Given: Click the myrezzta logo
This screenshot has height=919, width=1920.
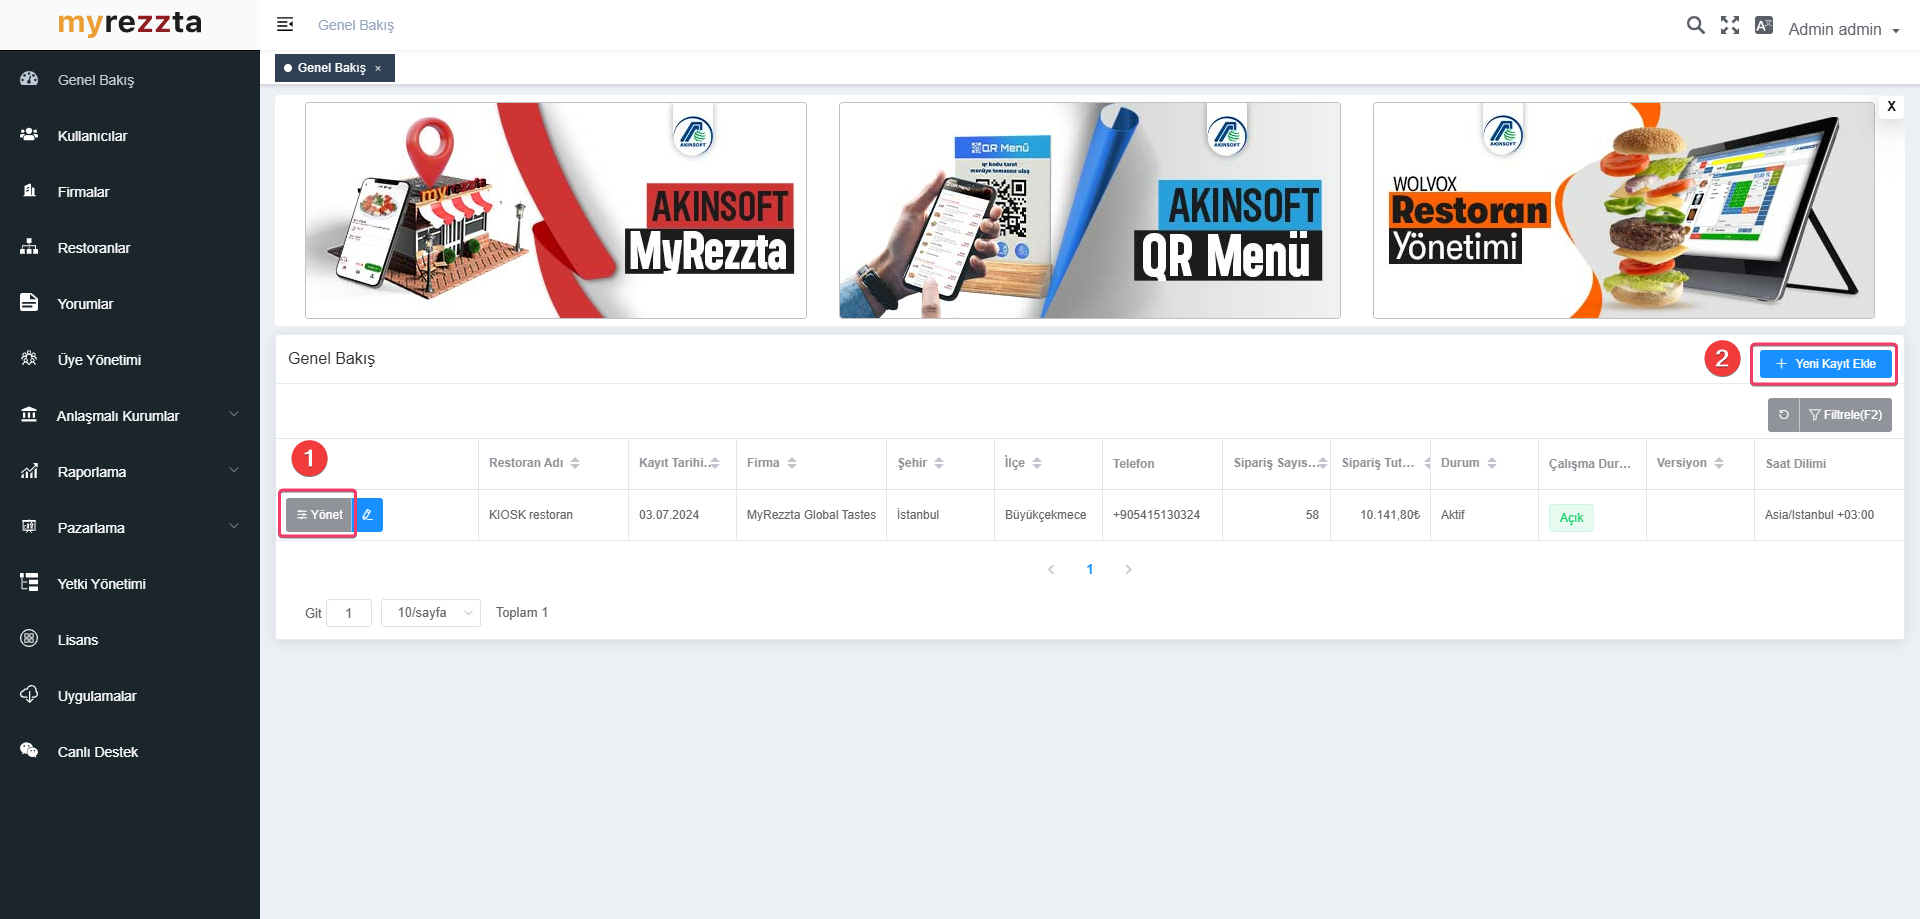Looking at the screenshot, I should click(130, 23).
